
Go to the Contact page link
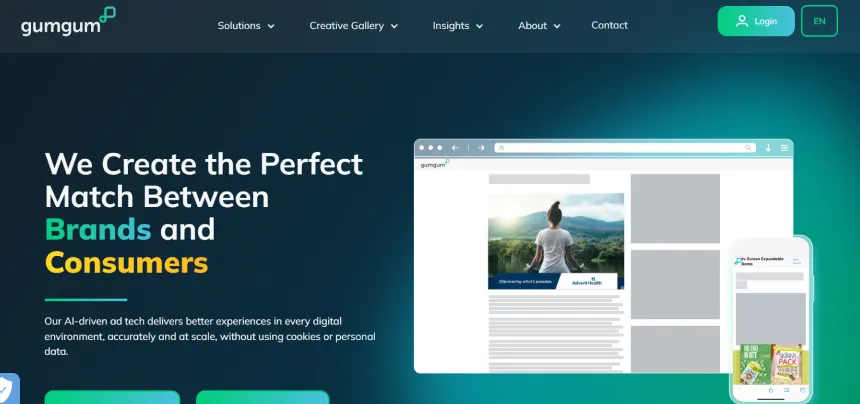(x=609, y=25)
